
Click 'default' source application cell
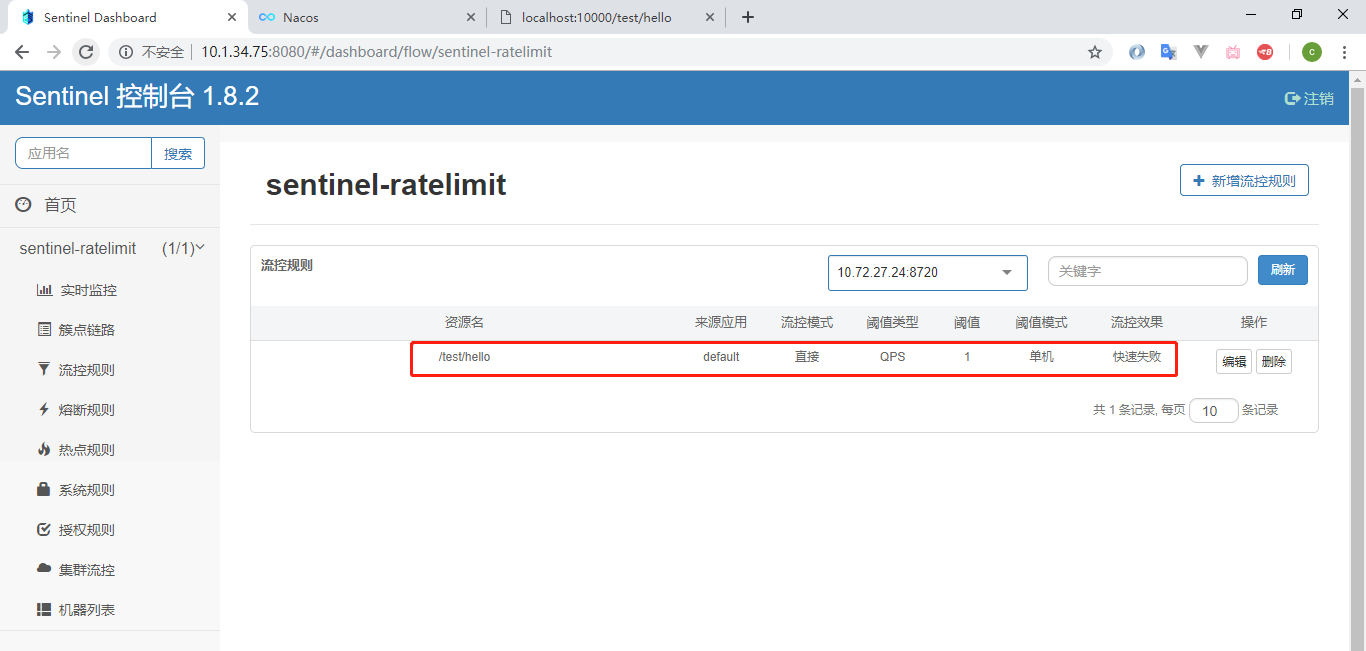721,357
